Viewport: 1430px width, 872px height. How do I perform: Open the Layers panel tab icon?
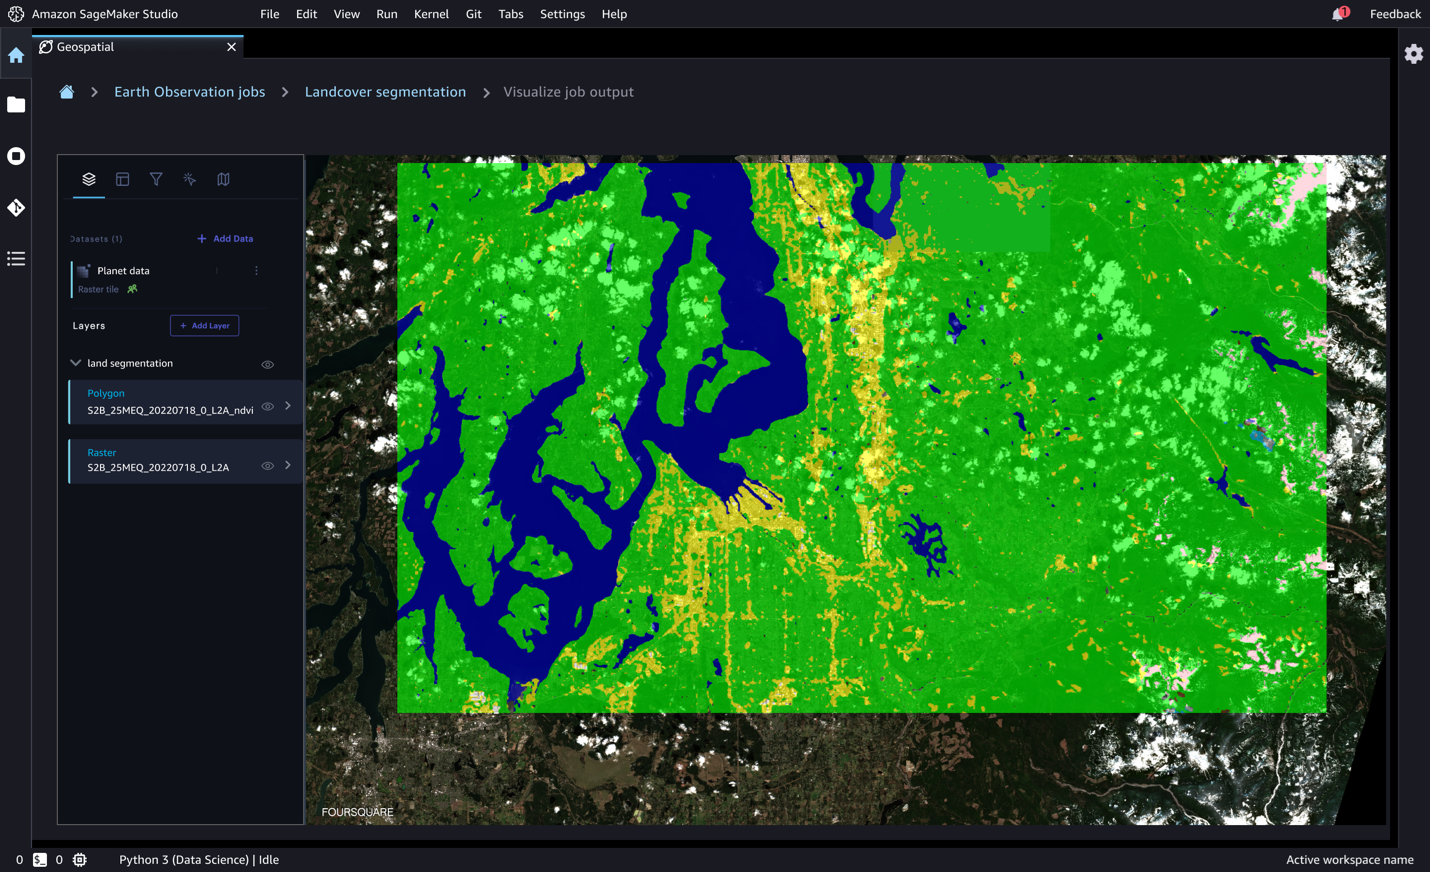pos(89,179)
